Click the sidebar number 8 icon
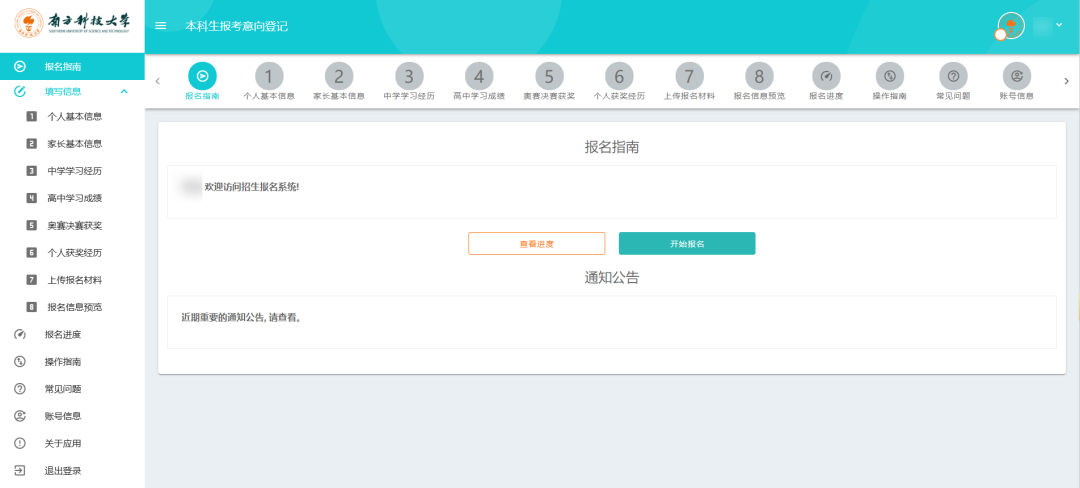 [x=32, y=307]
